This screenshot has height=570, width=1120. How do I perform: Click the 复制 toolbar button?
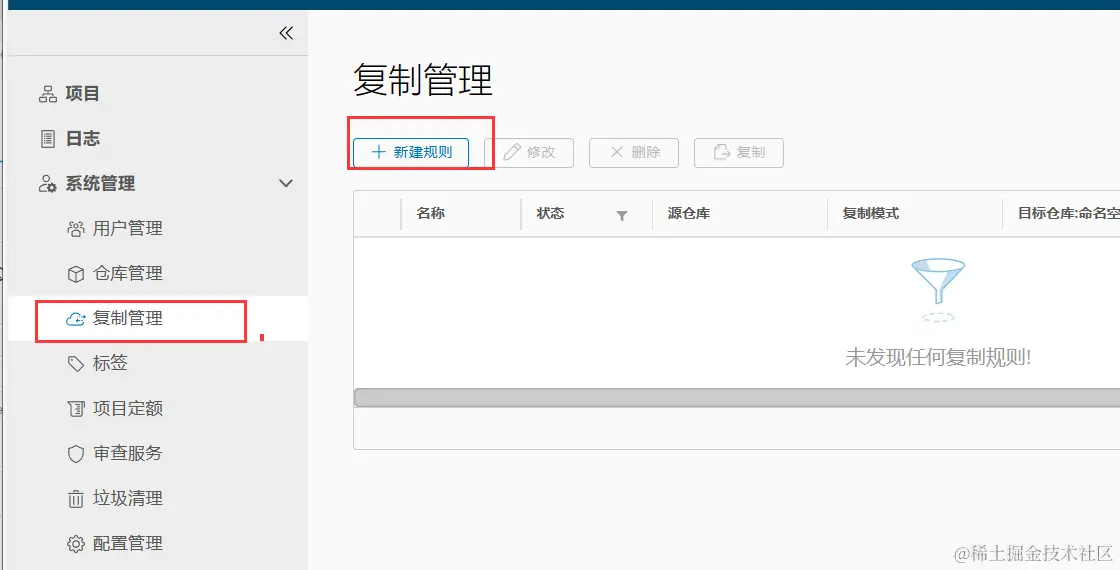click(739, 153)
